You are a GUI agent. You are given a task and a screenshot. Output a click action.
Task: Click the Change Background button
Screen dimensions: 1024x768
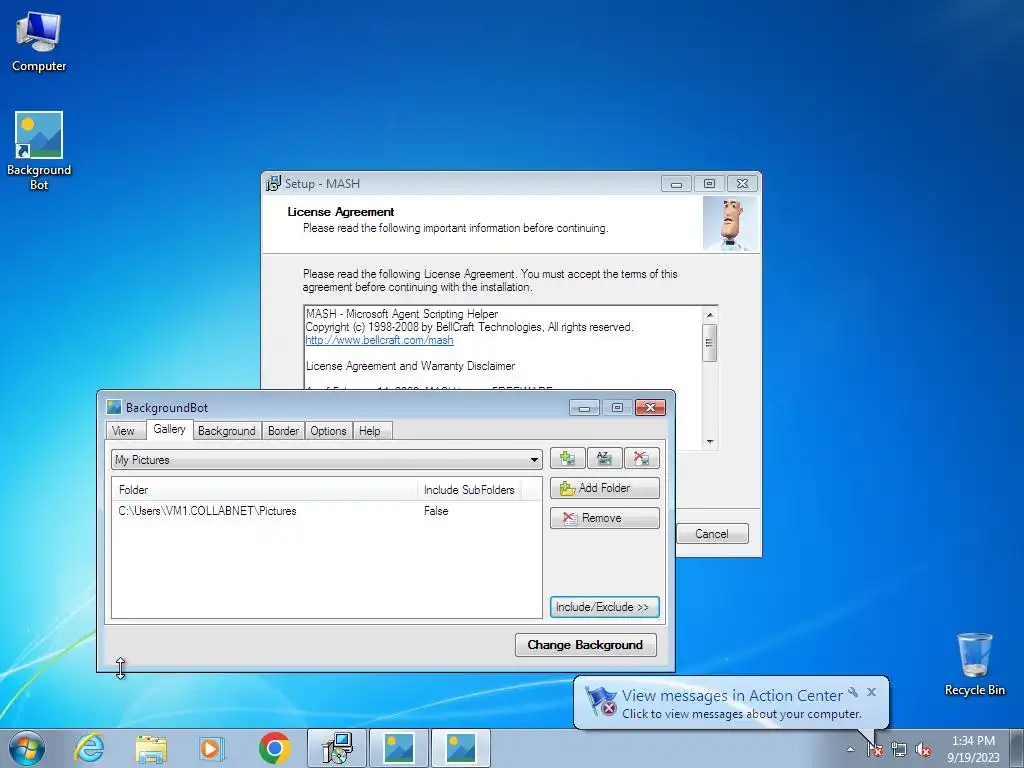(x=586, y=645)
